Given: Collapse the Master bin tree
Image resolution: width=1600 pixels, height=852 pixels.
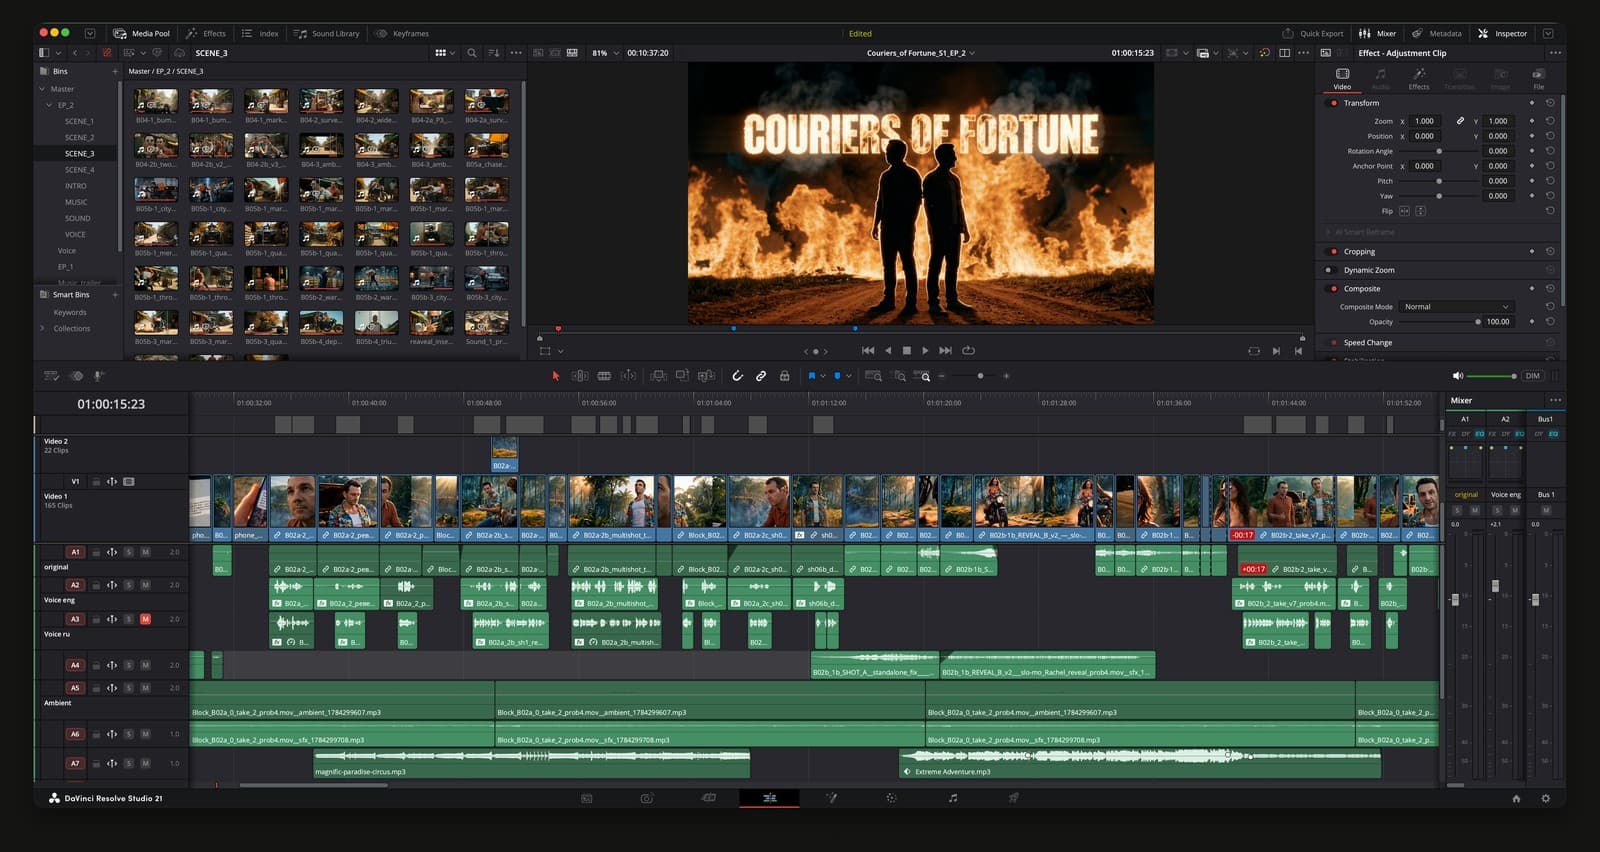Looking at the screenshot, I should [42, 89].
